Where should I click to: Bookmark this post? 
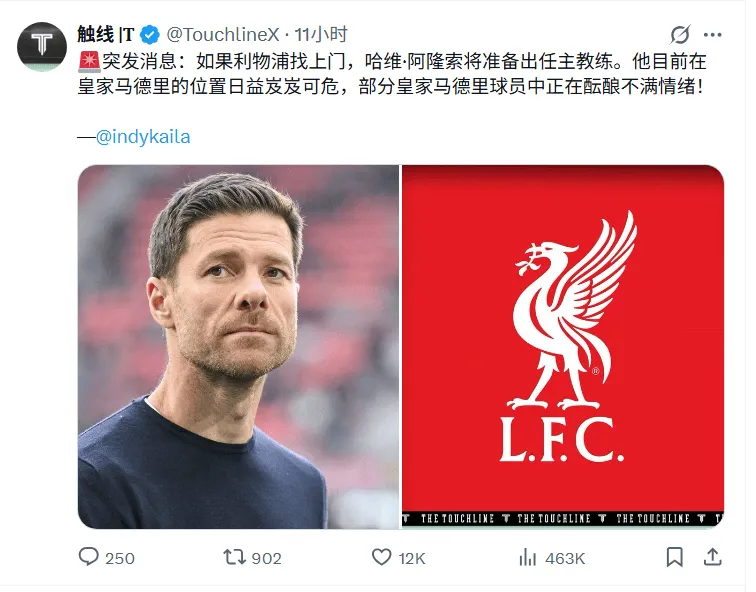675,557
